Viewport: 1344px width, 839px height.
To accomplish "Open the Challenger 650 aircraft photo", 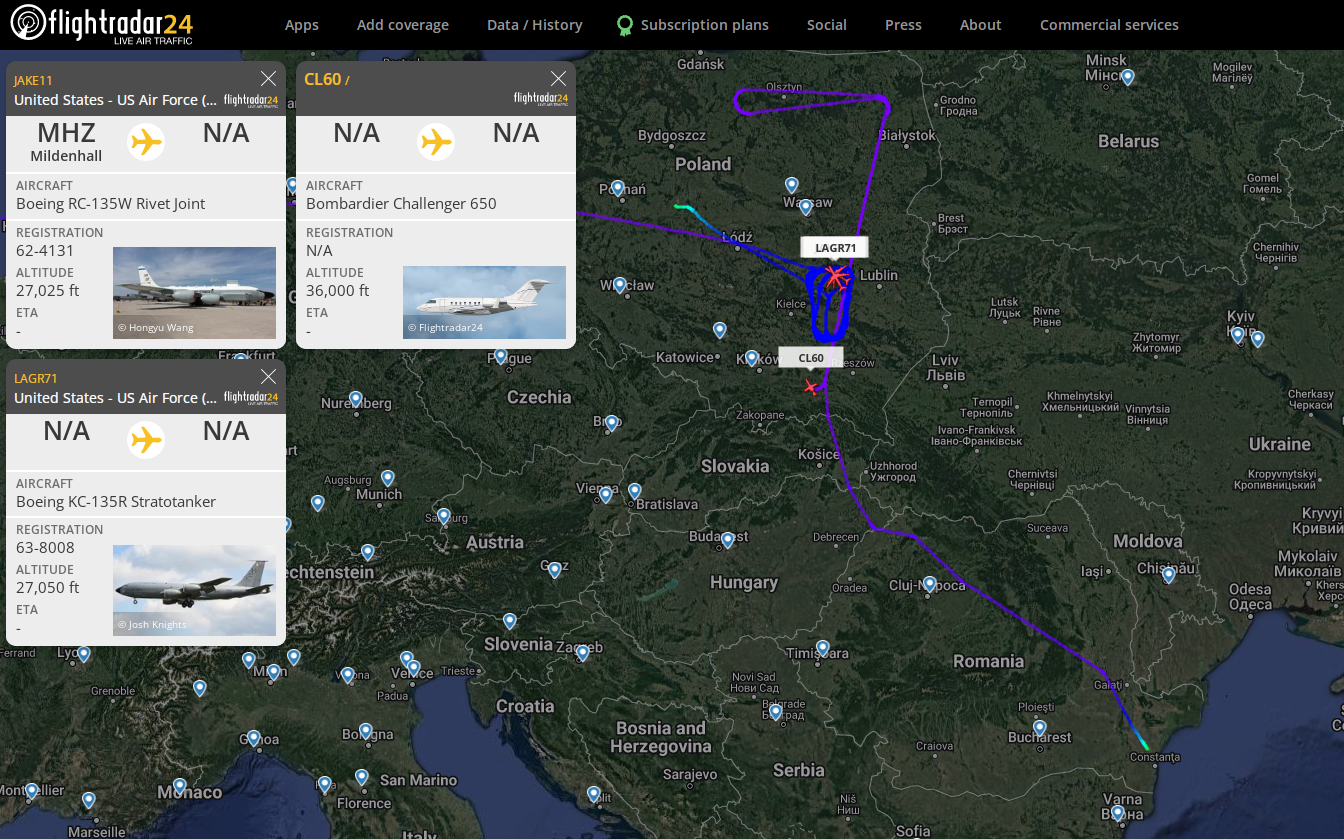I will [484, 302].
